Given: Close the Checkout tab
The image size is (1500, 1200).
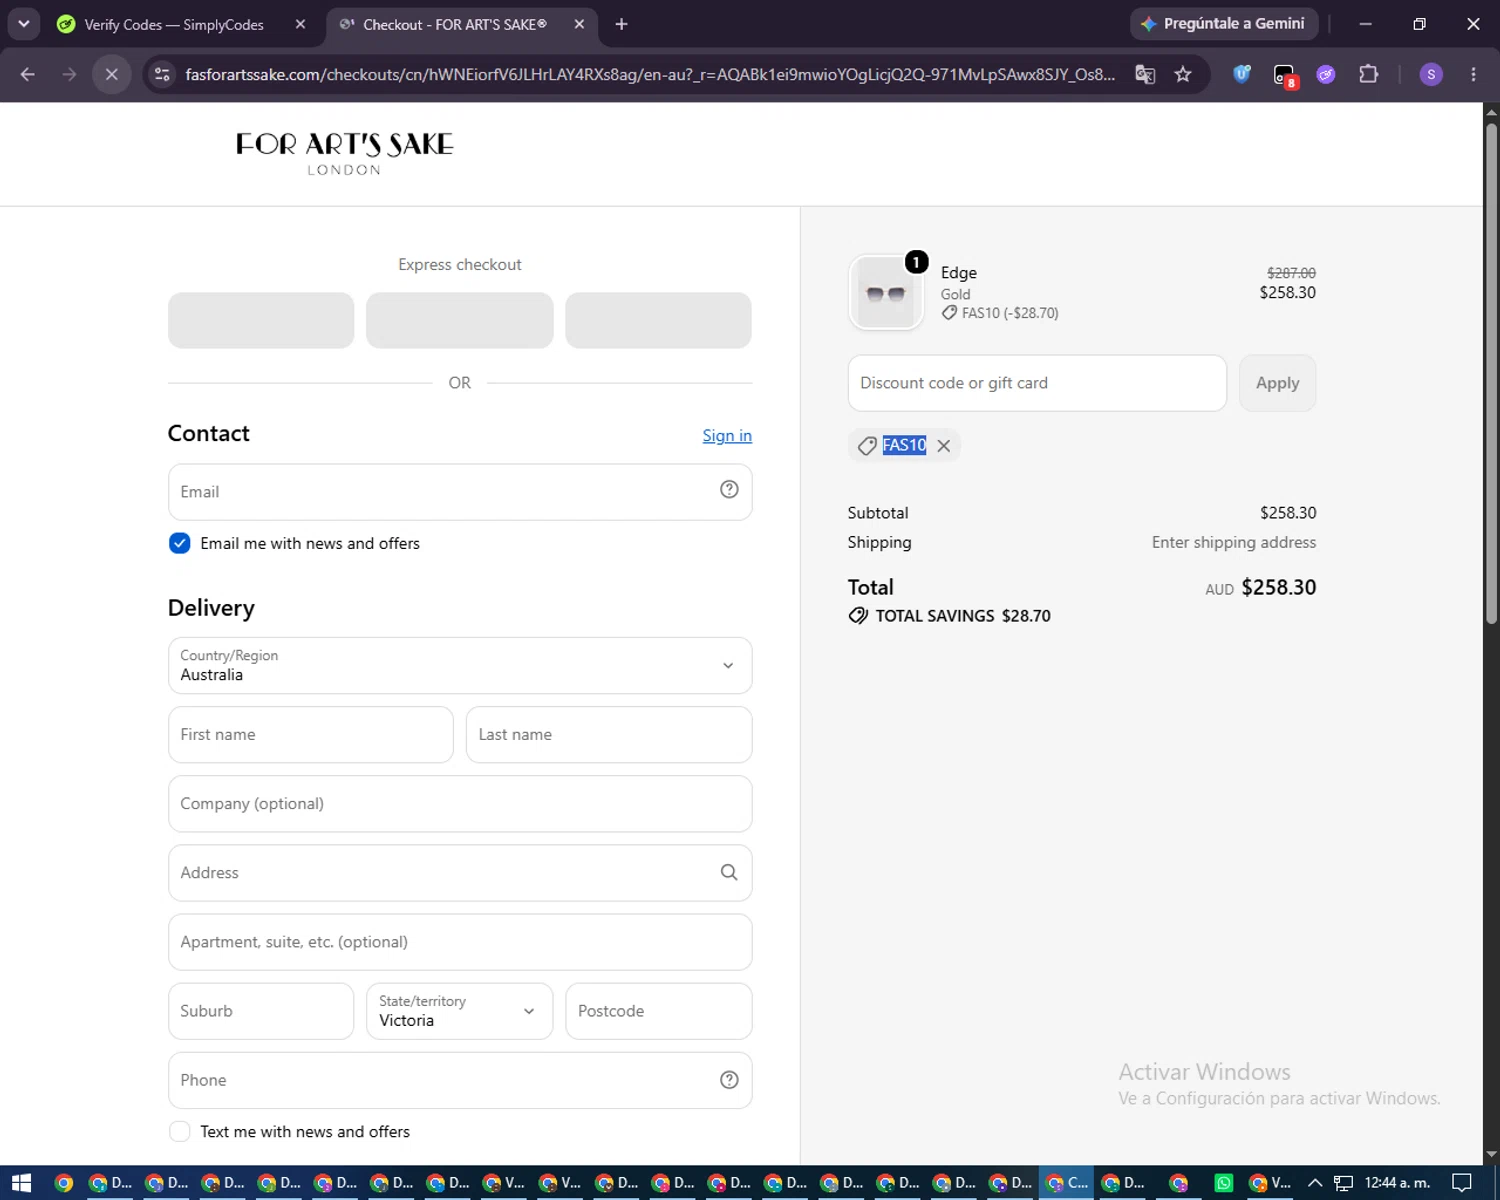Looking at the screenshot, I should pyautogui.click(x=579, y=24).
